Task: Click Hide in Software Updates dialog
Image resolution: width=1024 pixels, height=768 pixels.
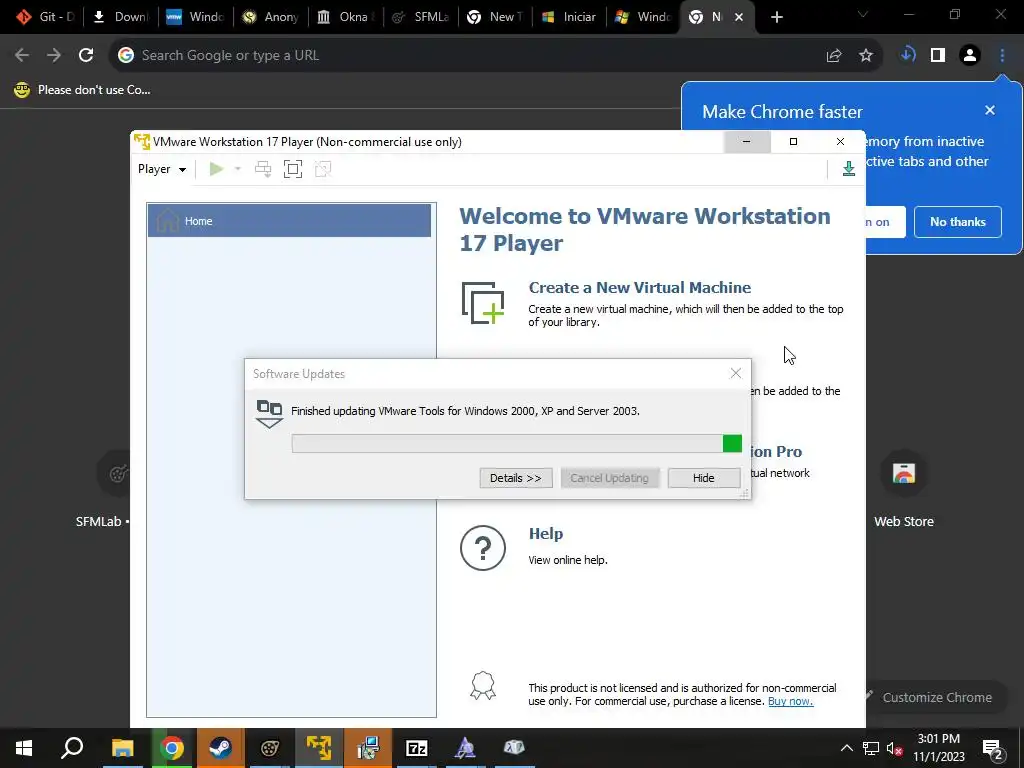Action: [x=703, y=478]
